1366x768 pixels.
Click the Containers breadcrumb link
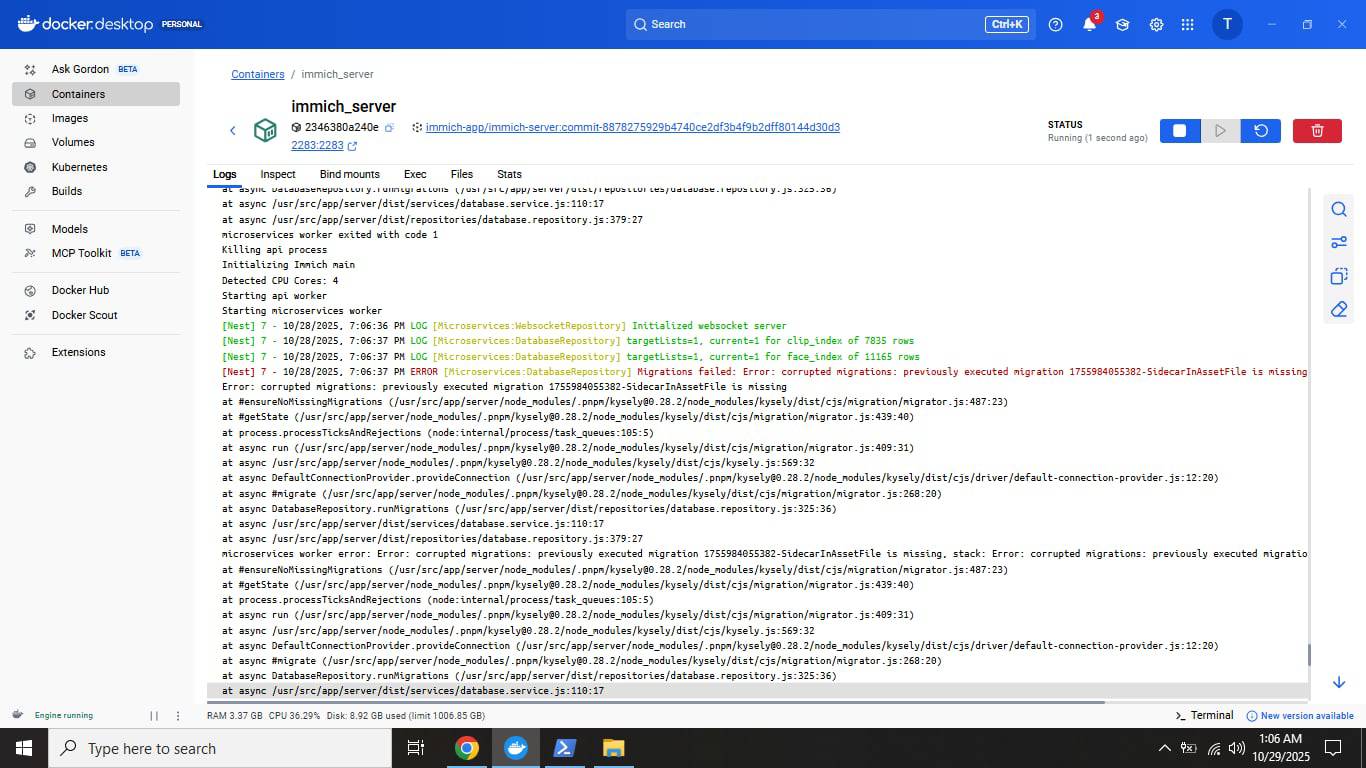(x=258, y=74)
